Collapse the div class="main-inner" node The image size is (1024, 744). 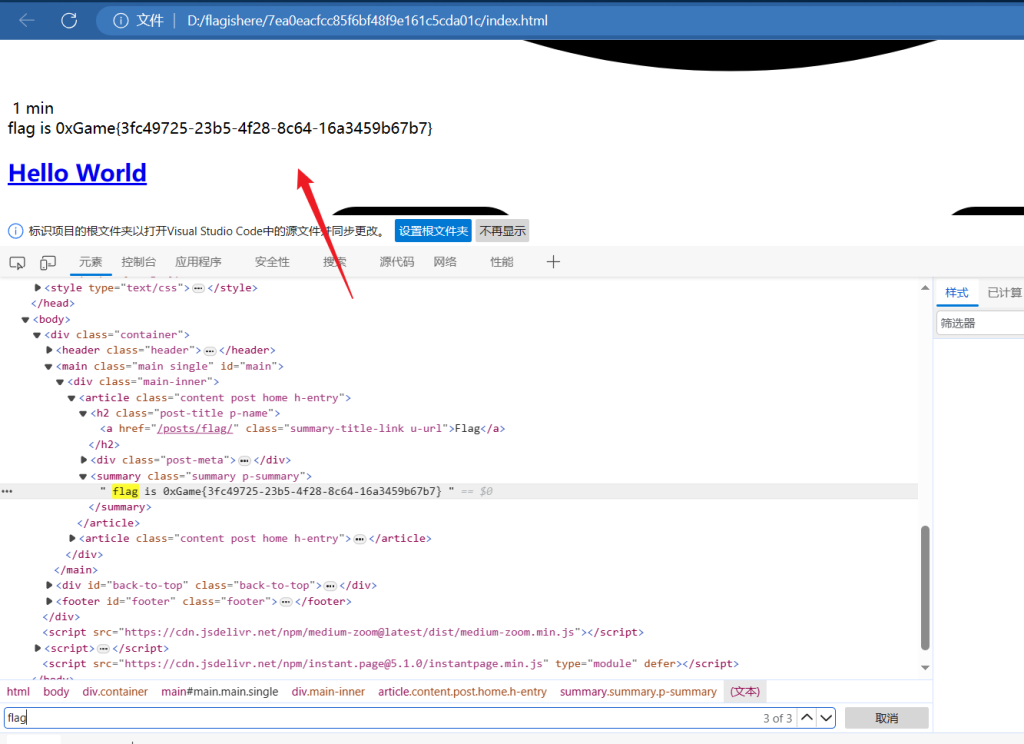point(60,382)
